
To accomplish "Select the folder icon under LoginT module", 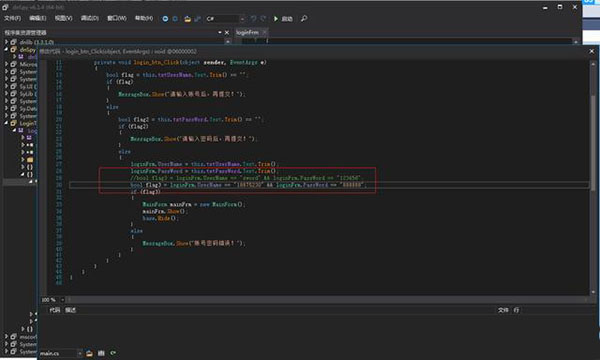I will point(29,160).
